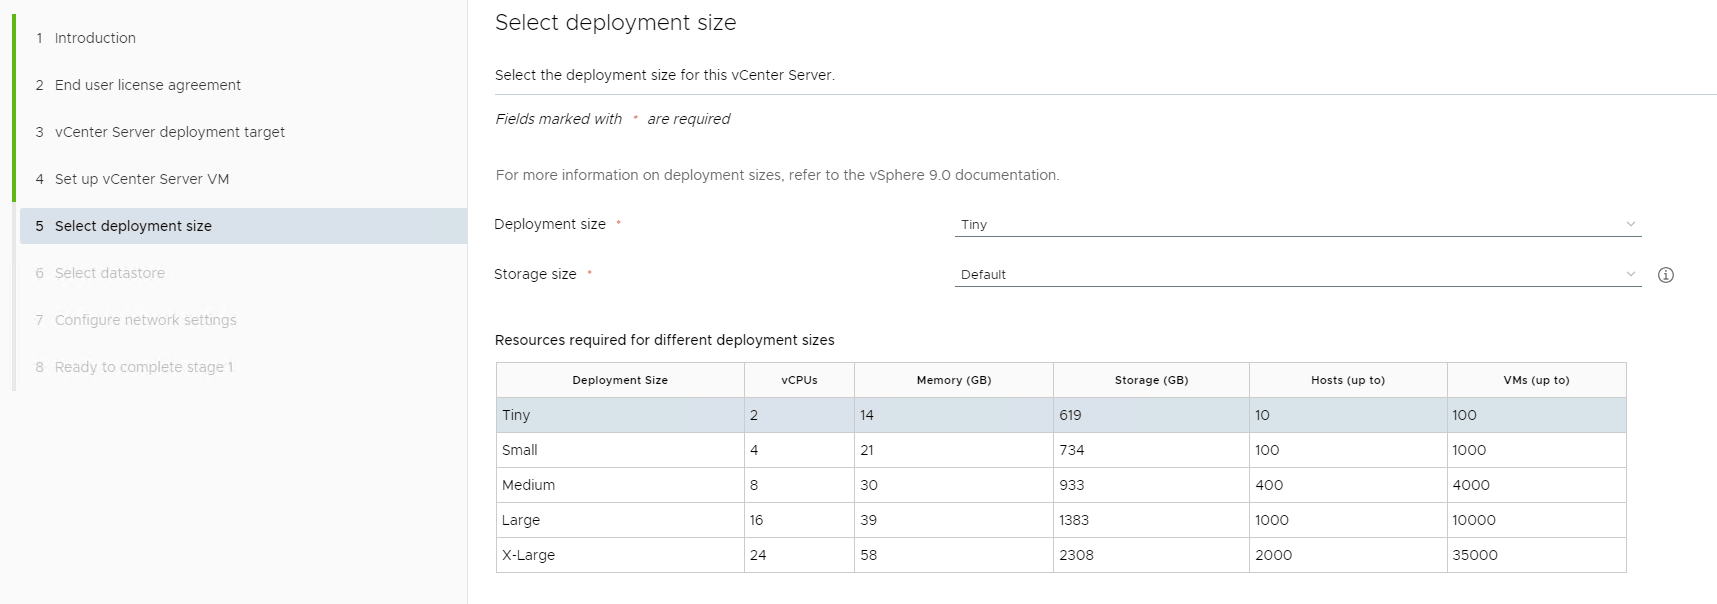The height and width of the screenshot is (604, 1717).
Task: Click Ready to complete stage 1 step
Action: [x=143, y=367]
